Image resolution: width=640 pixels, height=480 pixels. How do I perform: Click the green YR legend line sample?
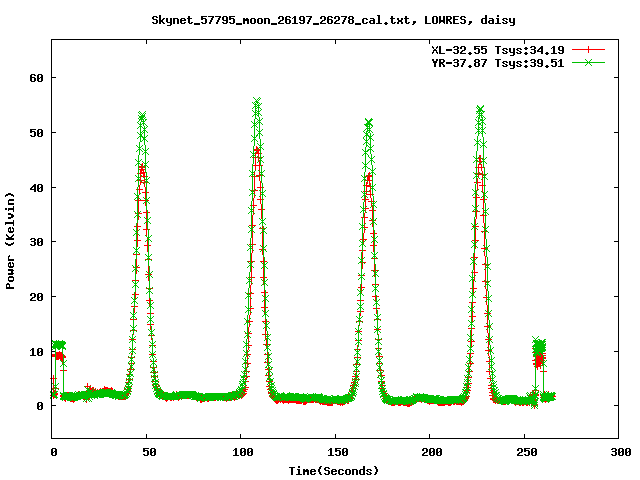(x=589, y=62)
